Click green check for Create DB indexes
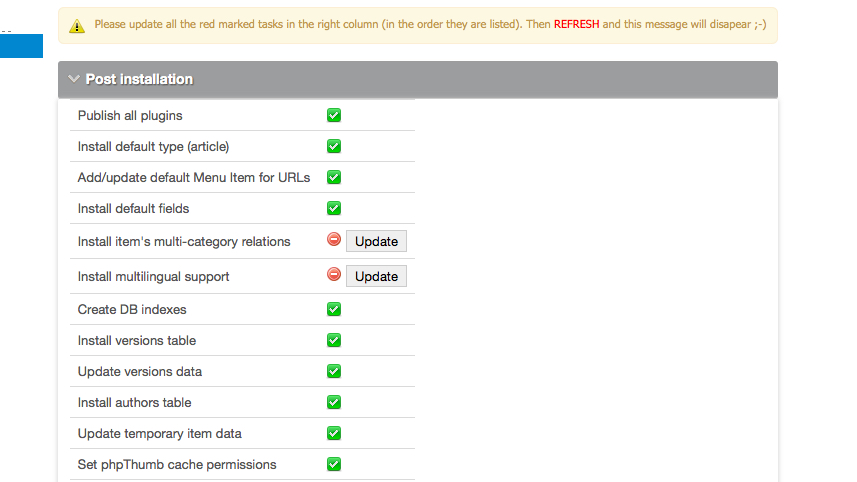Viewport: 857px width, 482px height. point(334,309)
